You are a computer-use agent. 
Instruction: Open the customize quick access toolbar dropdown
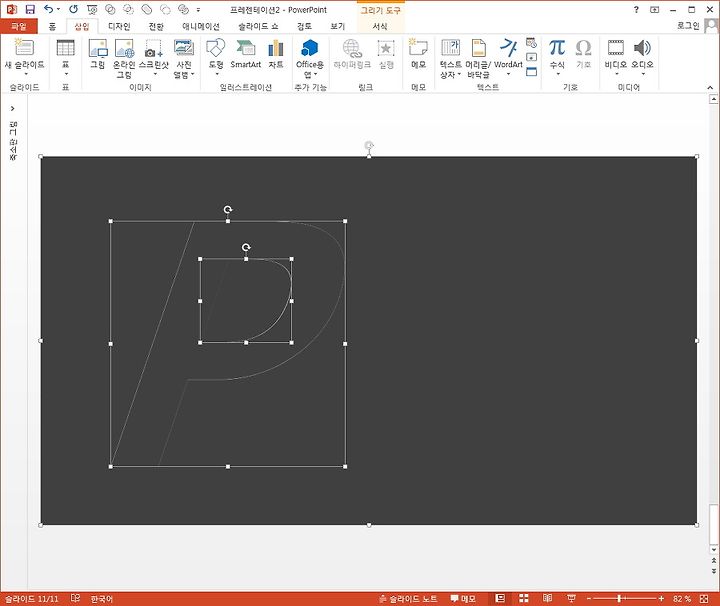[x=198, y=10]
